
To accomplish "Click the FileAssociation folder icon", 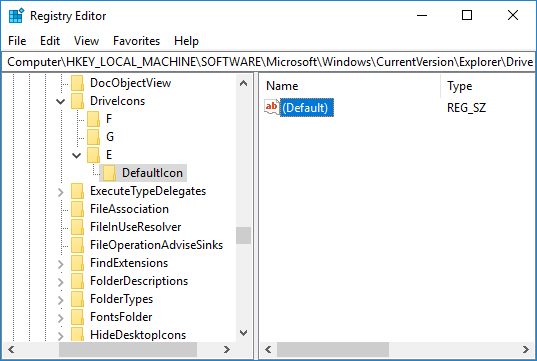I will coord(77,209).
